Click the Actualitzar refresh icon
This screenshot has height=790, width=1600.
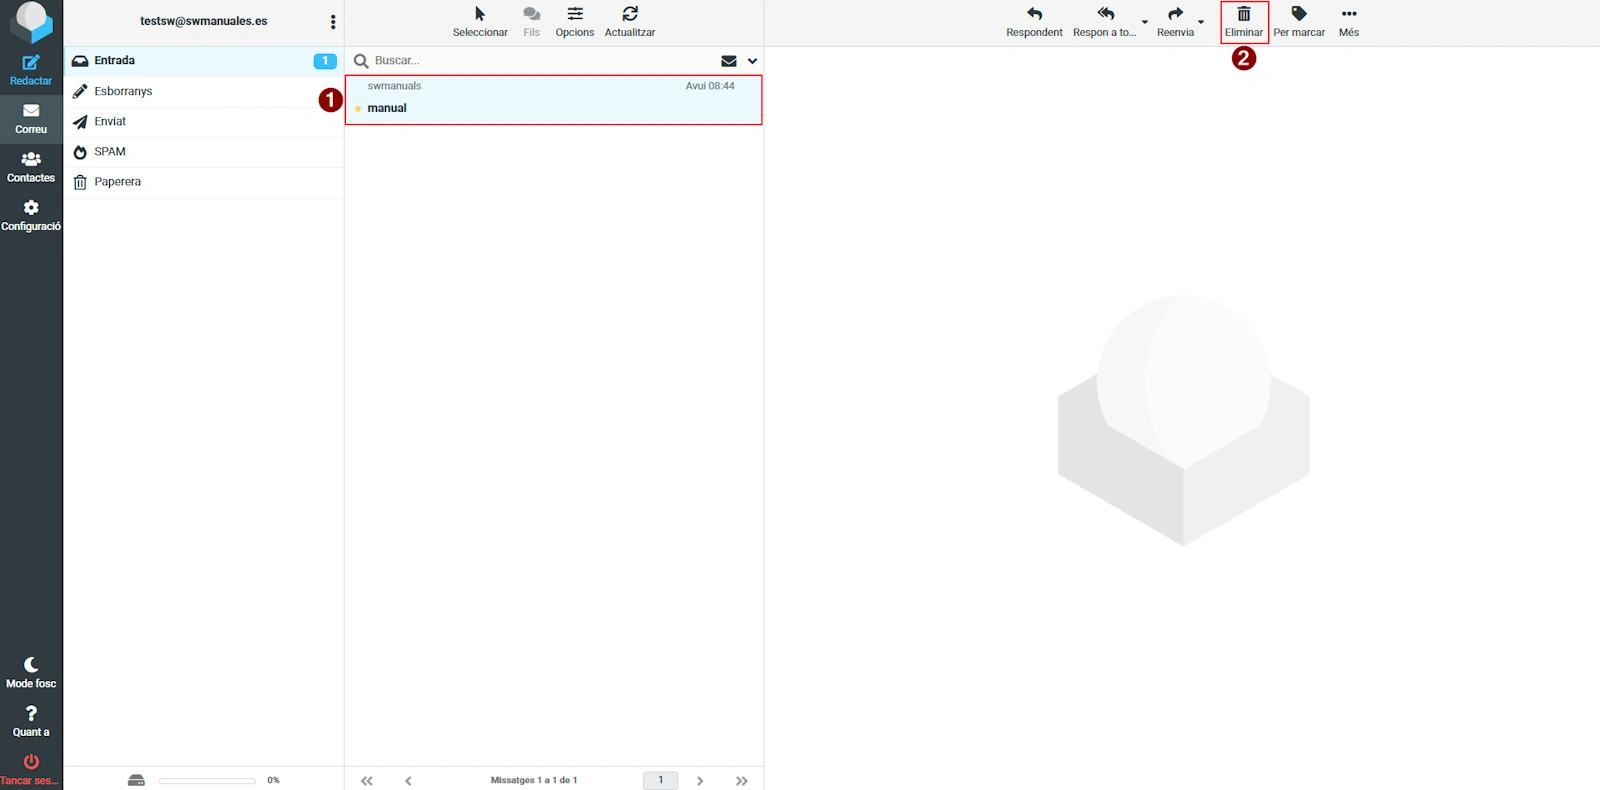(630, 15)
